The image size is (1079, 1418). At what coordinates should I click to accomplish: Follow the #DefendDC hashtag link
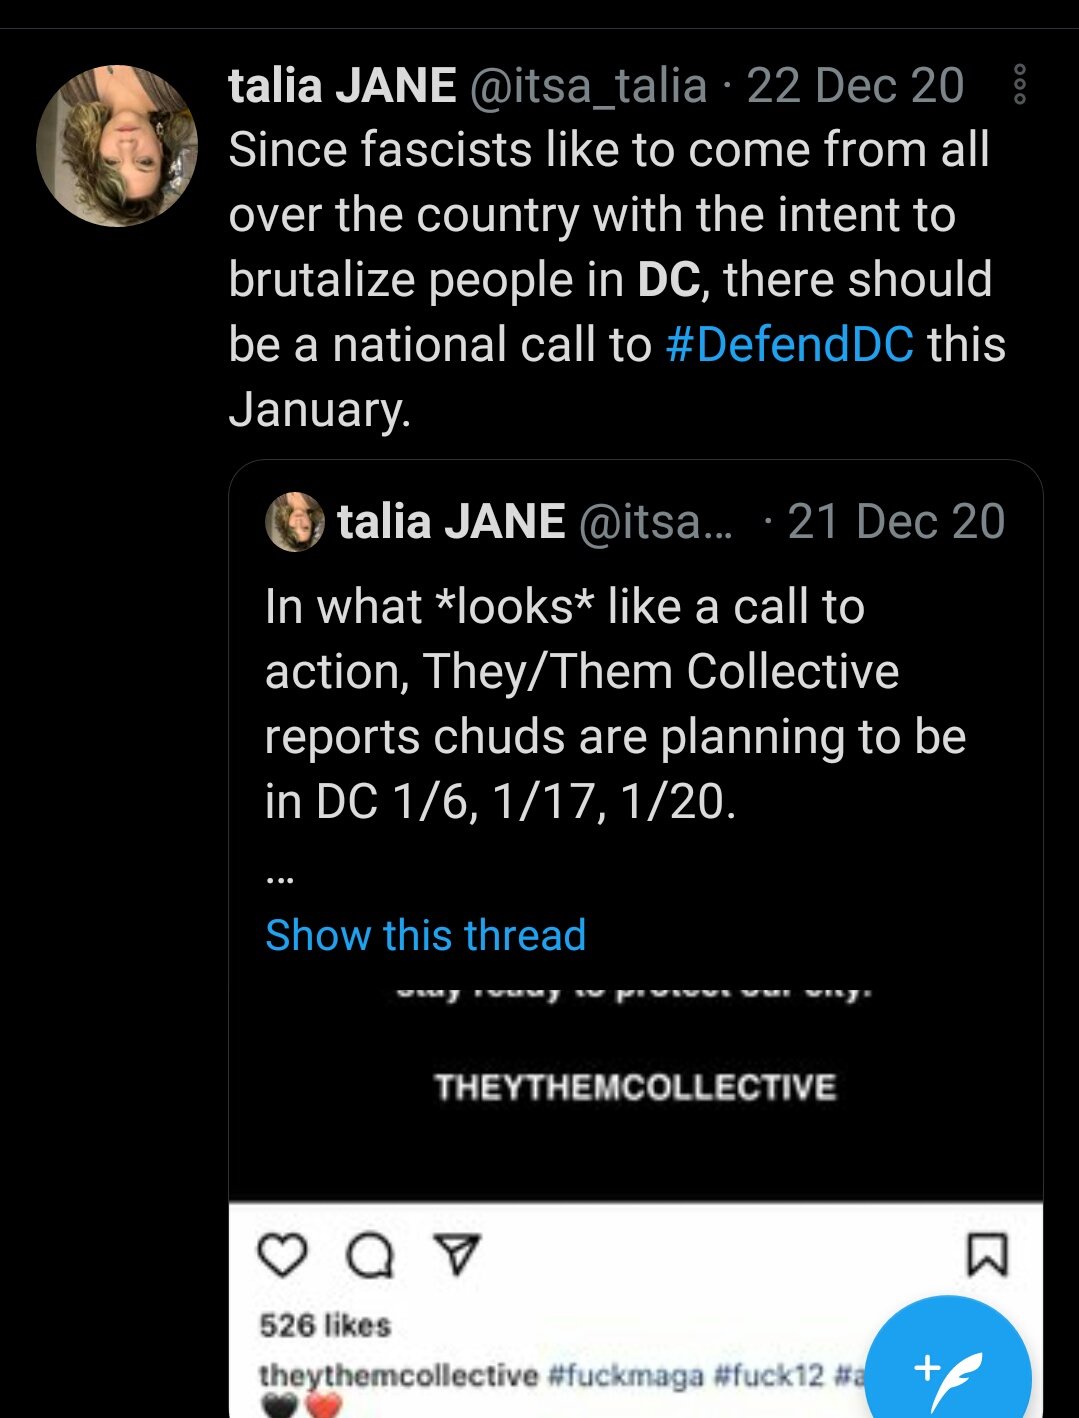pos(789,345)
